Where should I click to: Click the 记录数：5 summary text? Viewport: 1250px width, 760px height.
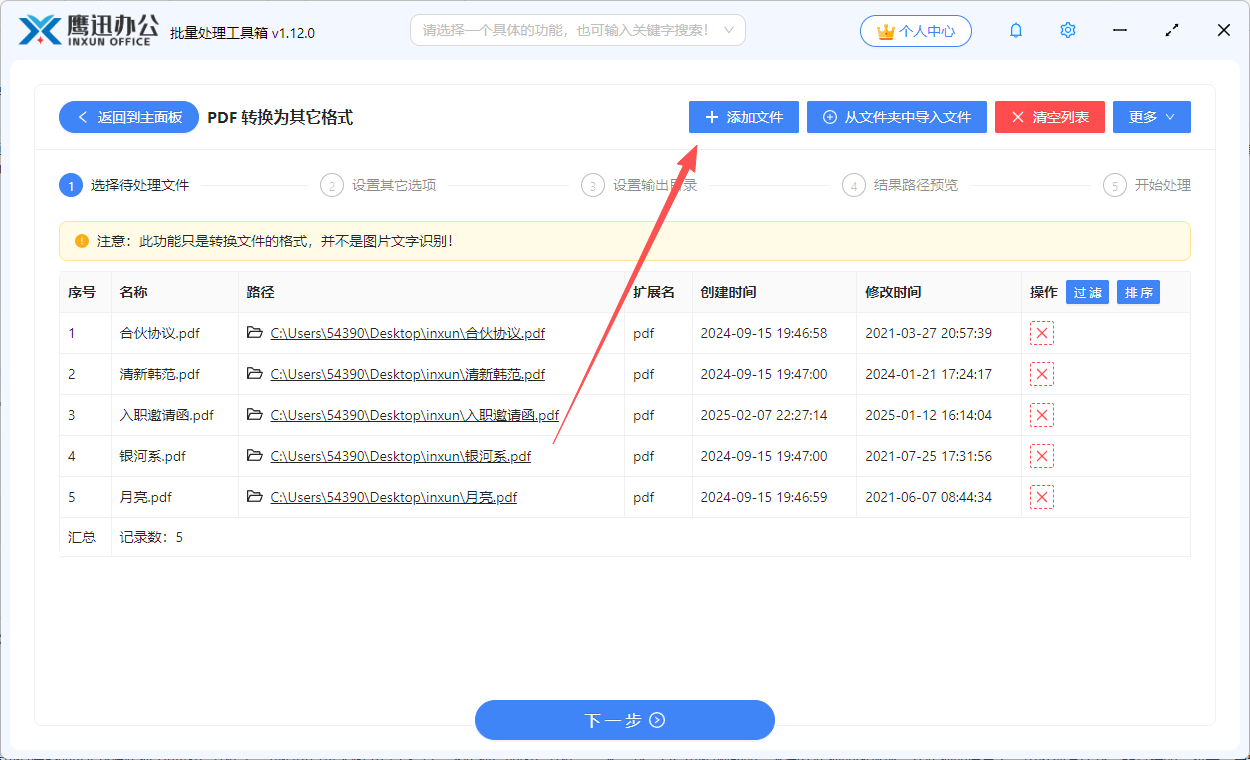[151, 537]
